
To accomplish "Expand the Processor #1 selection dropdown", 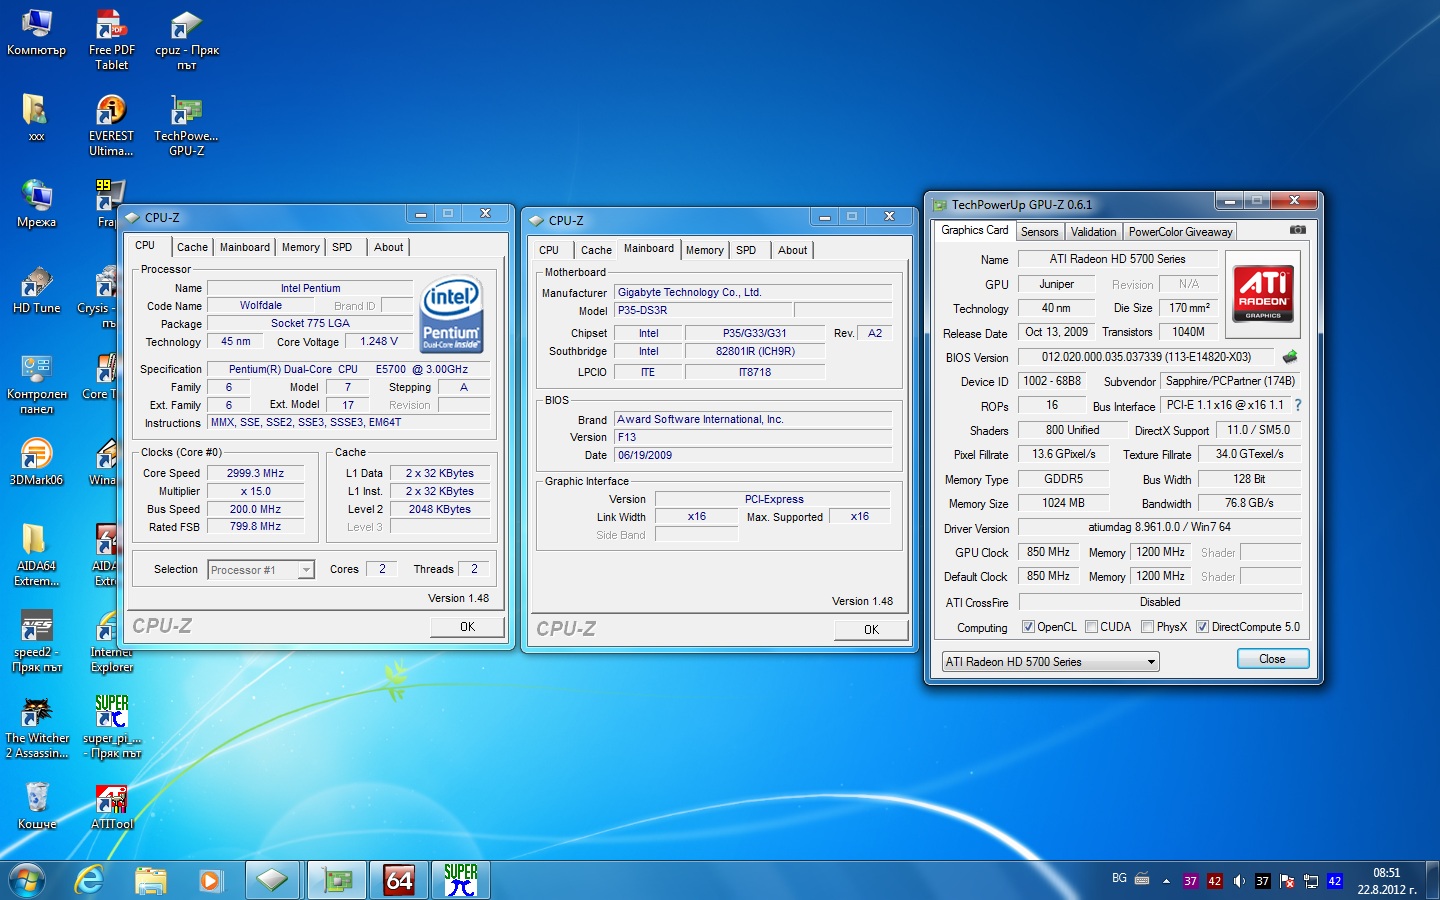I will pyautogui.click(x=306, y=570).
